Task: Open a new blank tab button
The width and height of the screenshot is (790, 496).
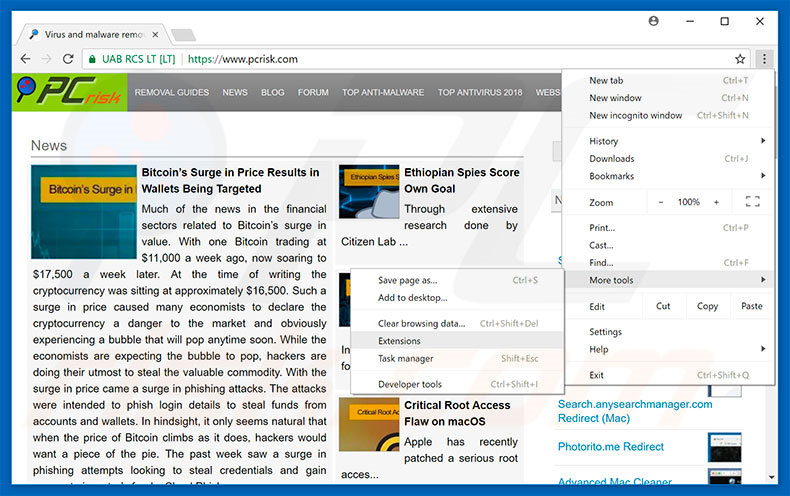Action: tap(183, 35)
